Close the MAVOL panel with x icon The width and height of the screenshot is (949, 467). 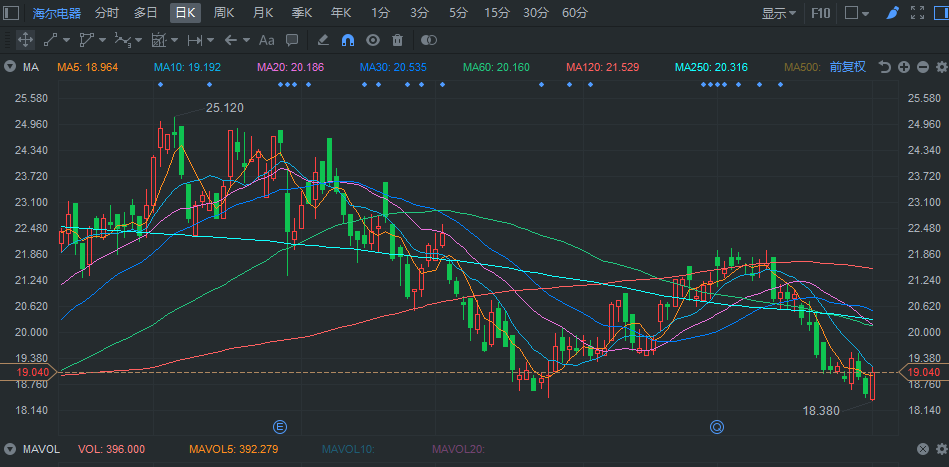click(922, 449)
